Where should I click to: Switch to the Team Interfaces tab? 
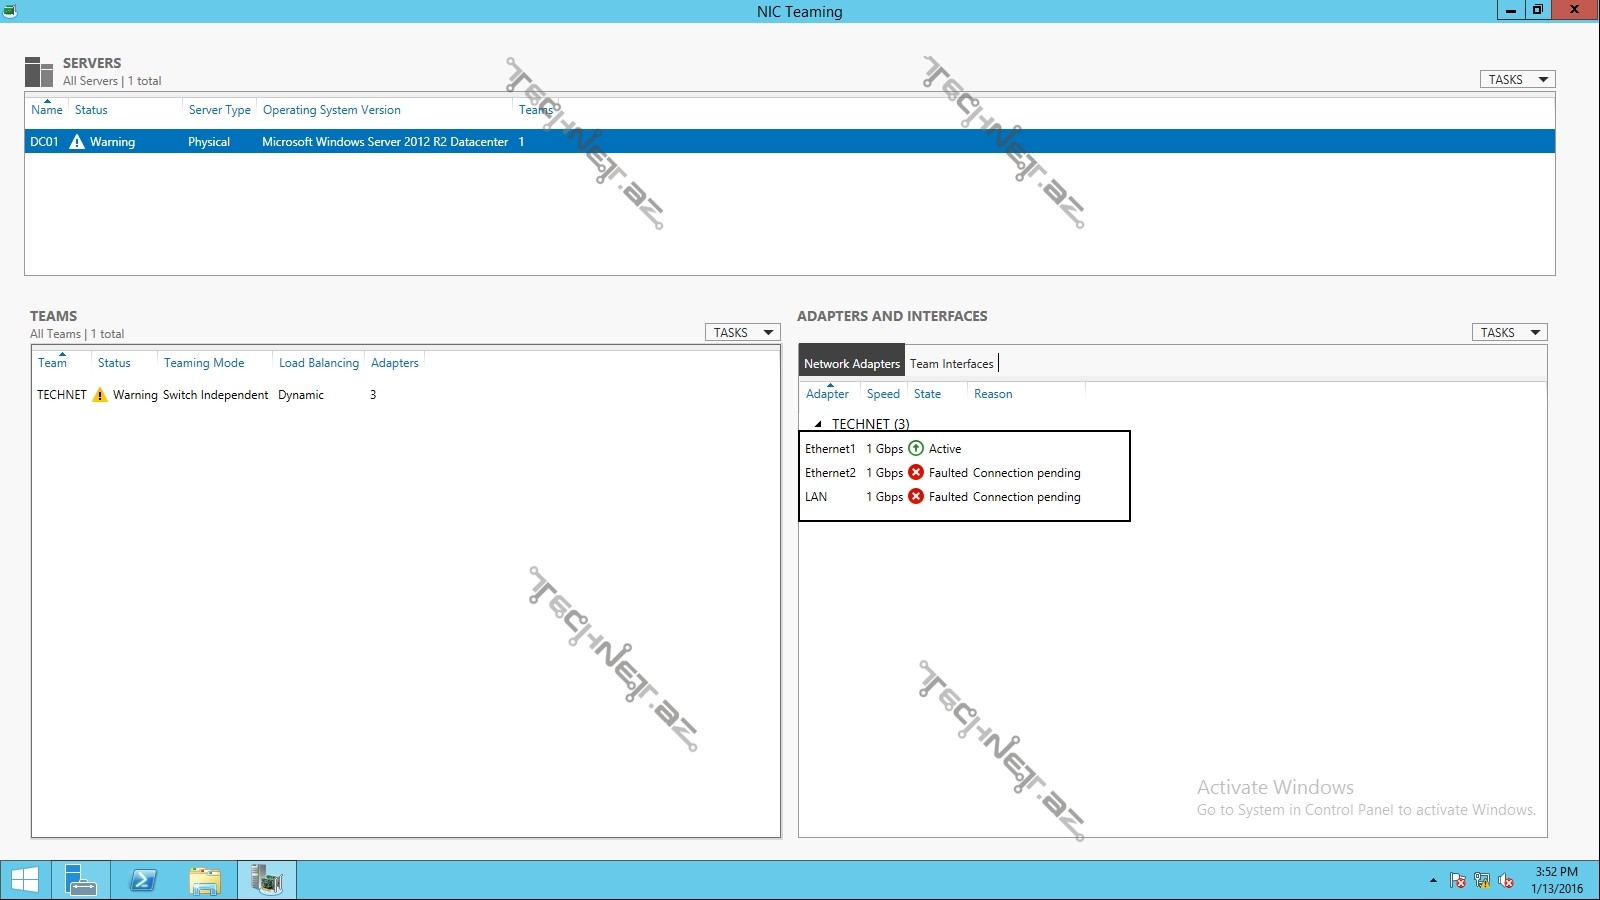click(x=951, y=364)
